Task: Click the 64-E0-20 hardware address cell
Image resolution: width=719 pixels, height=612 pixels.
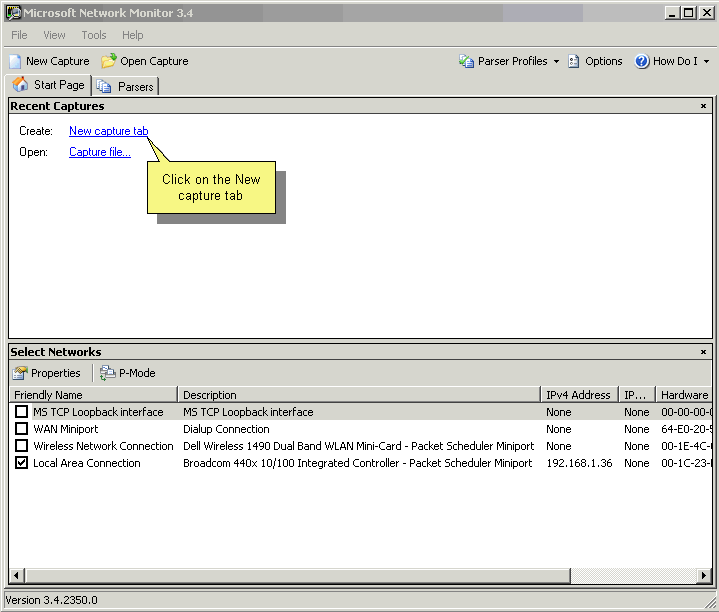Action: tap(686, 429)
